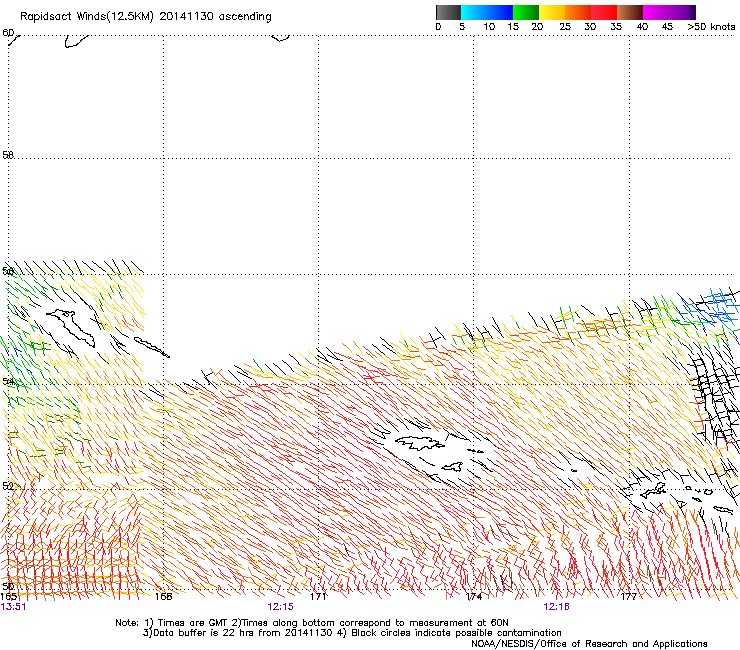
Task: Click the red 30-35 knots color swatch
Action: (604, 12)
